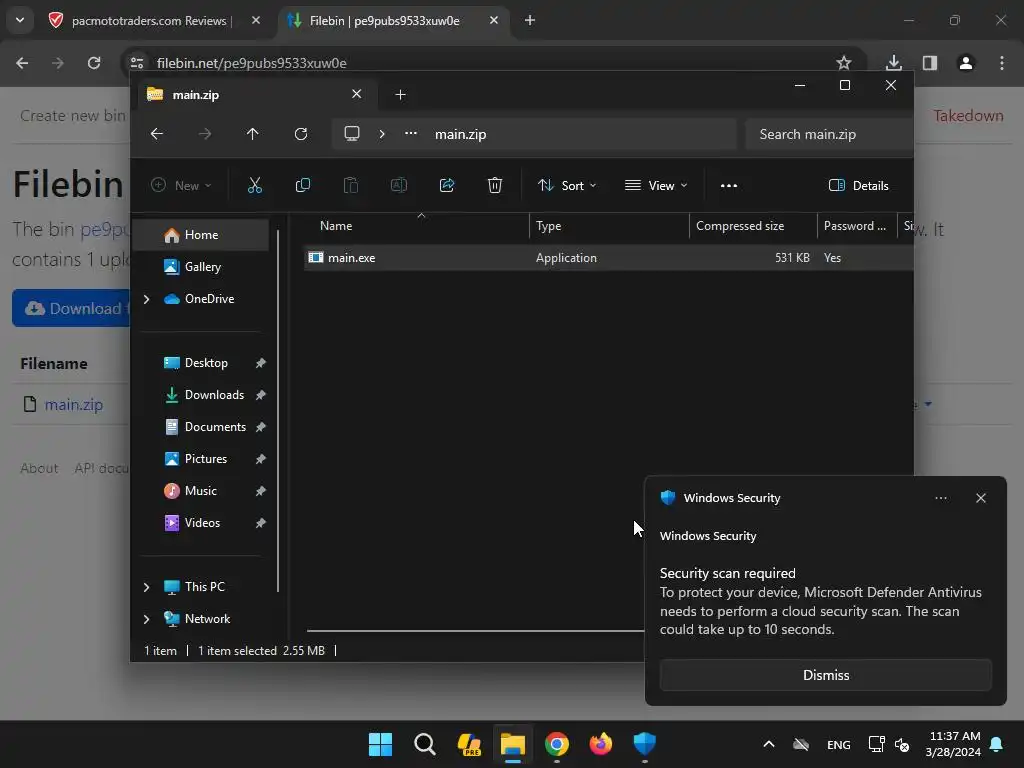Click the Paste clipboard icon in Explorer
1024x768 pixels.
351,185
